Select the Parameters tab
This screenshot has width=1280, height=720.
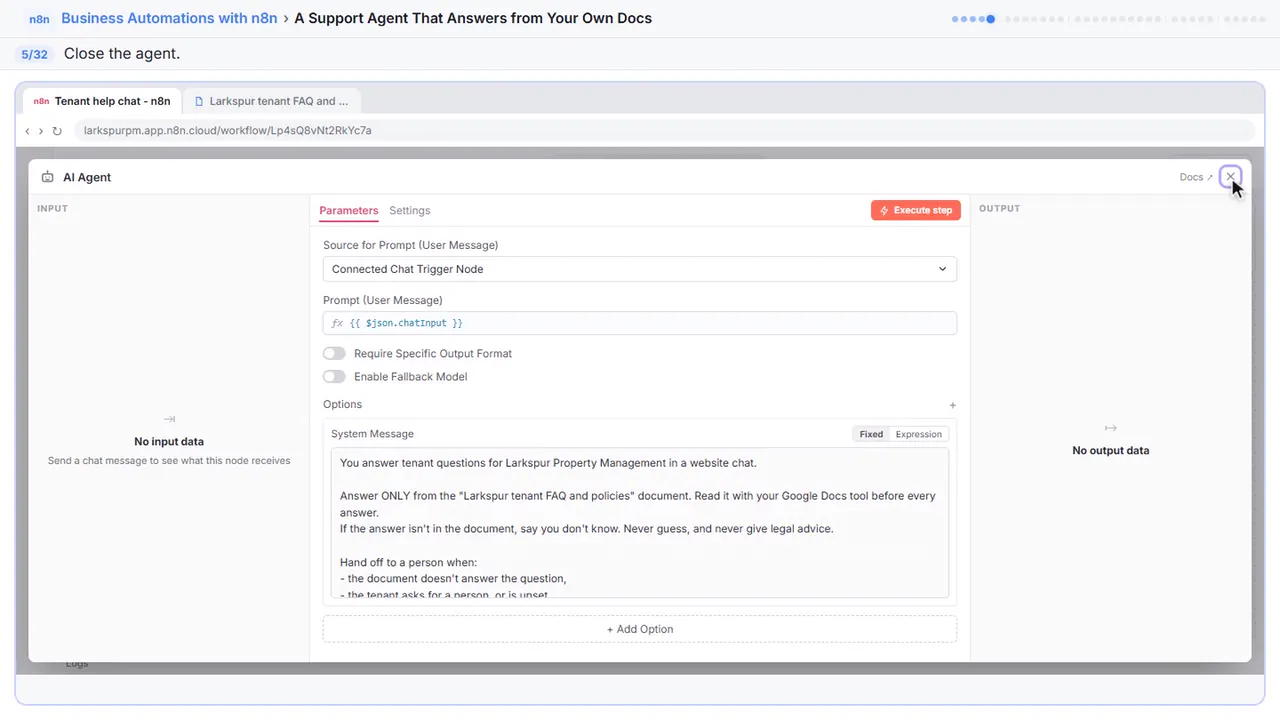349,210
